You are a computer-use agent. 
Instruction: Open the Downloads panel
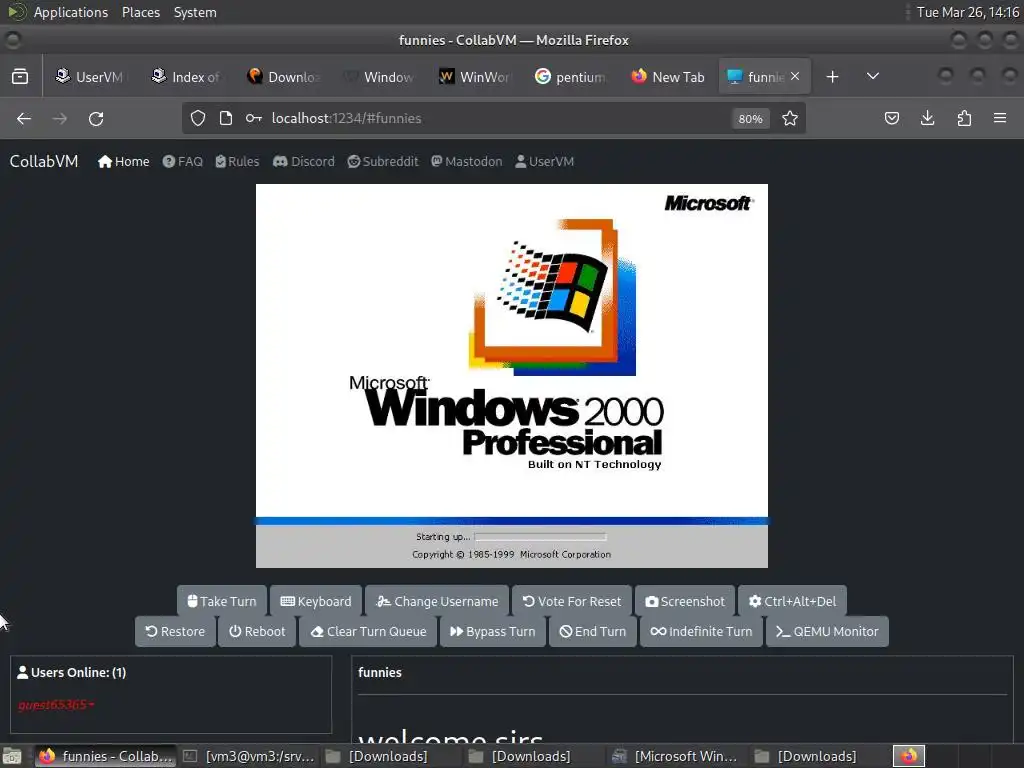click(x=927, y=118)
